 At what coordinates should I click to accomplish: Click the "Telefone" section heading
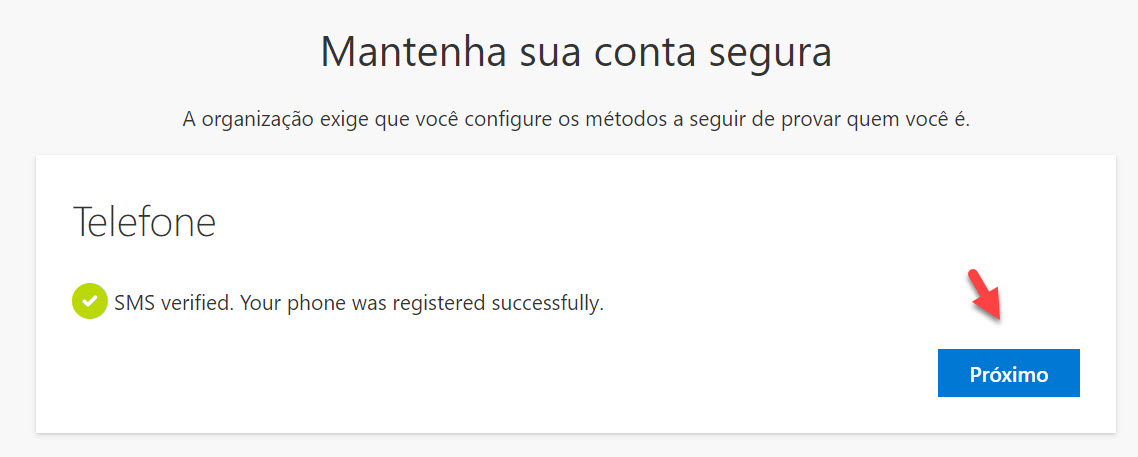click(144, 222)
